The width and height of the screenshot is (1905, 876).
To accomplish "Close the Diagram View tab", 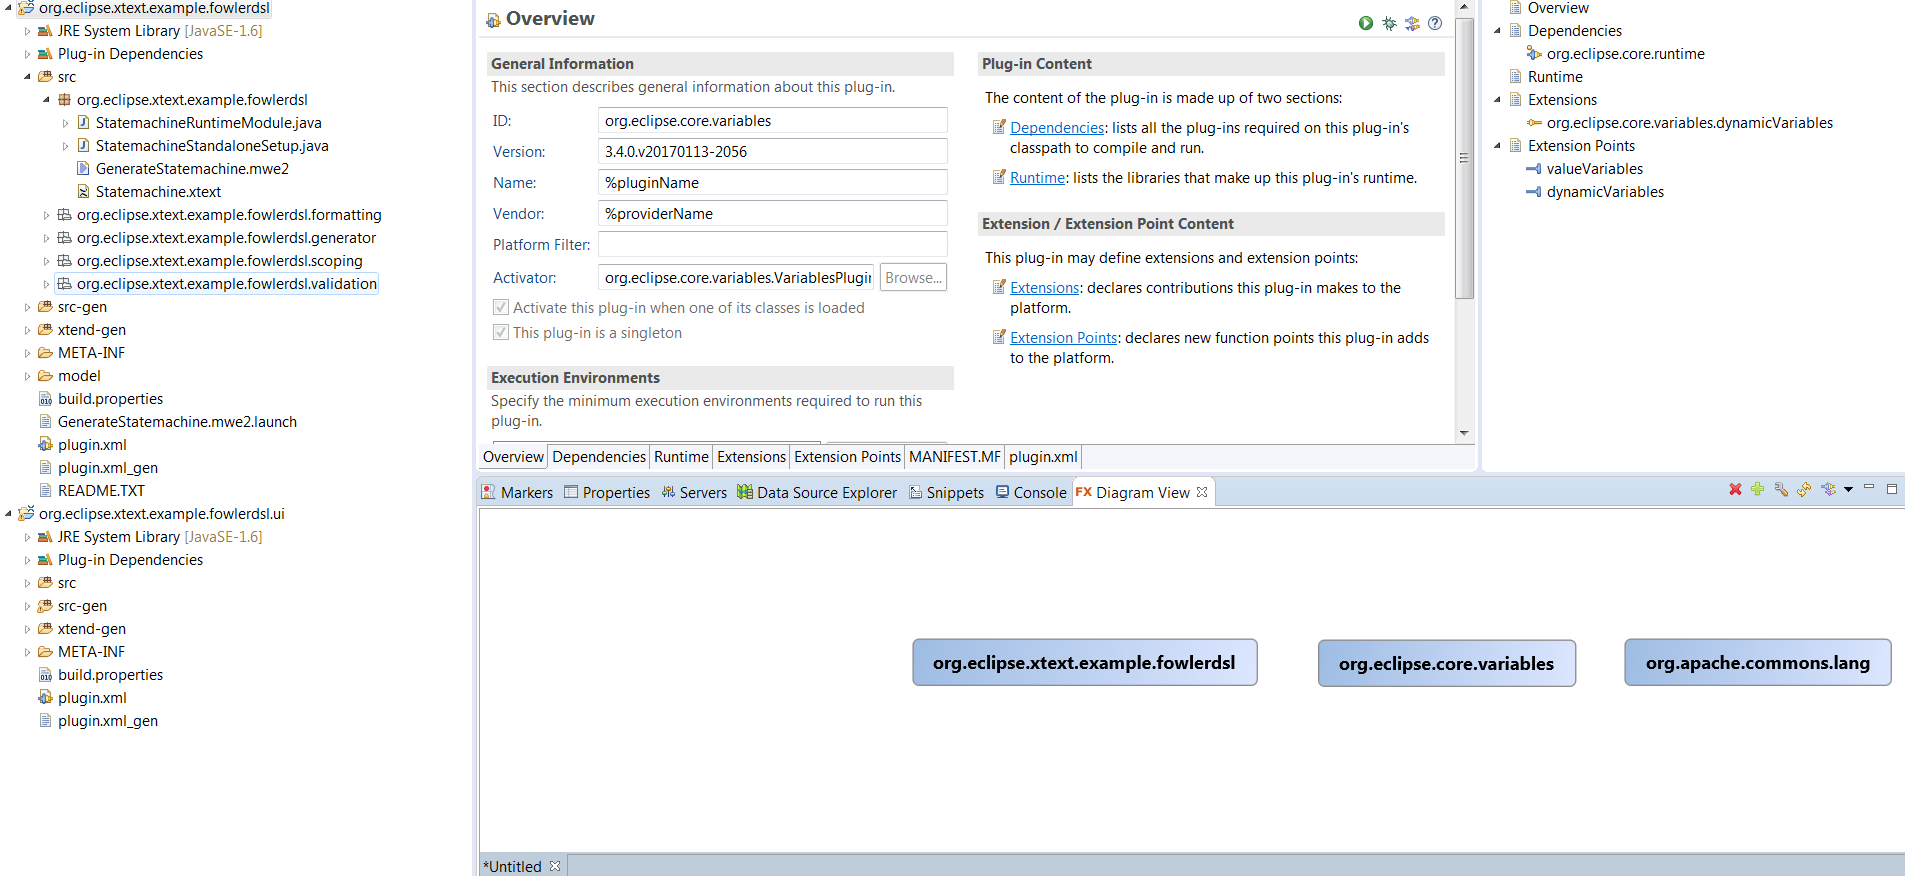I will (1202, 492).
